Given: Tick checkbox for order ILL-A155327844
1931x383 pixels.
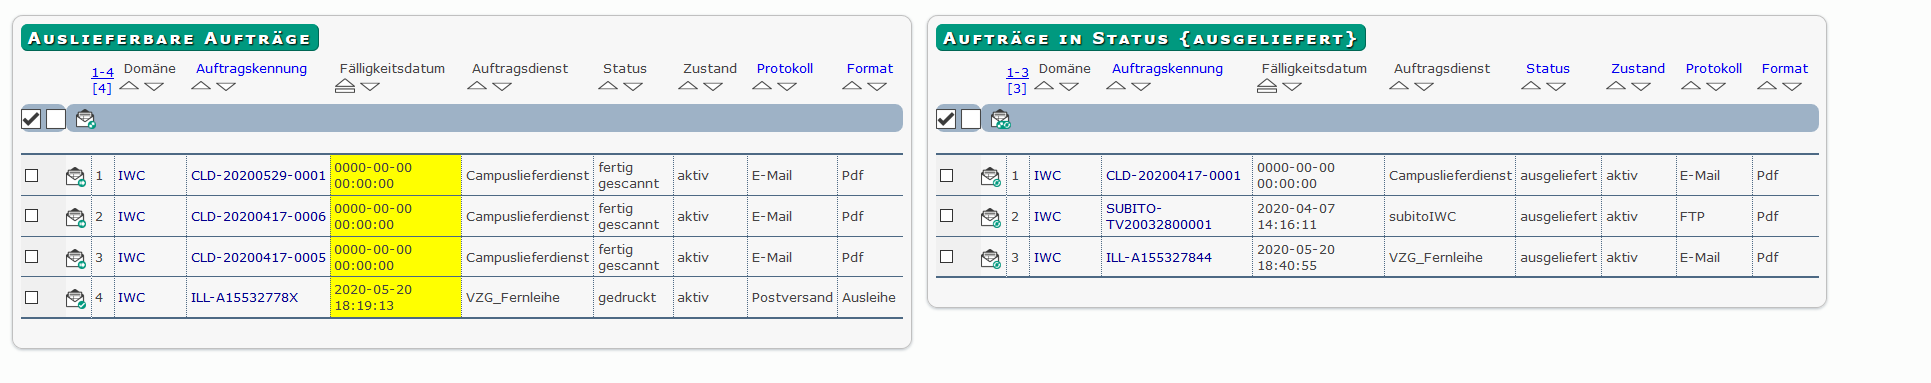Looking at the screenshot, I should pyautogui.click(x=947, y=257).
